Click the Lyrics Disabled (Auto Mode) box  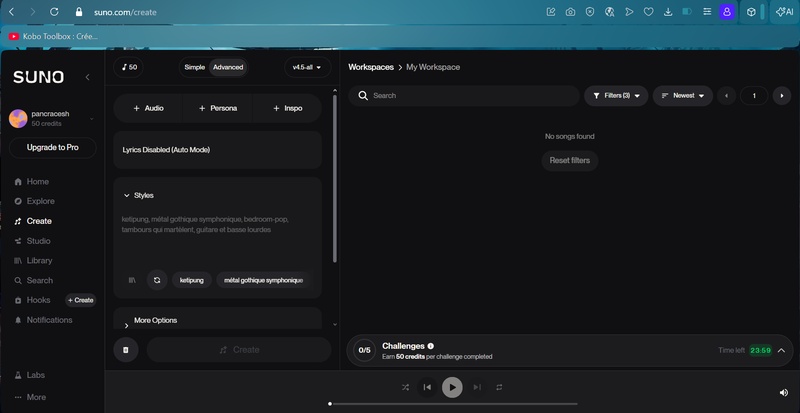pos(217,150)
